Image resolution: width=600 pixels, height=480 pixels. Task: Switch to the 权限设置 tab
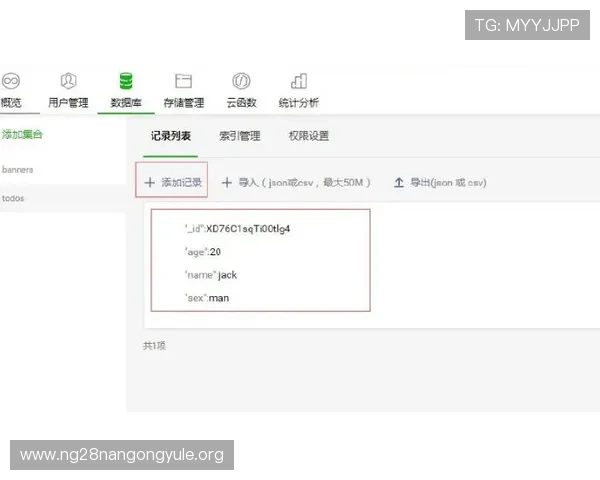click(x=308, y=136)
